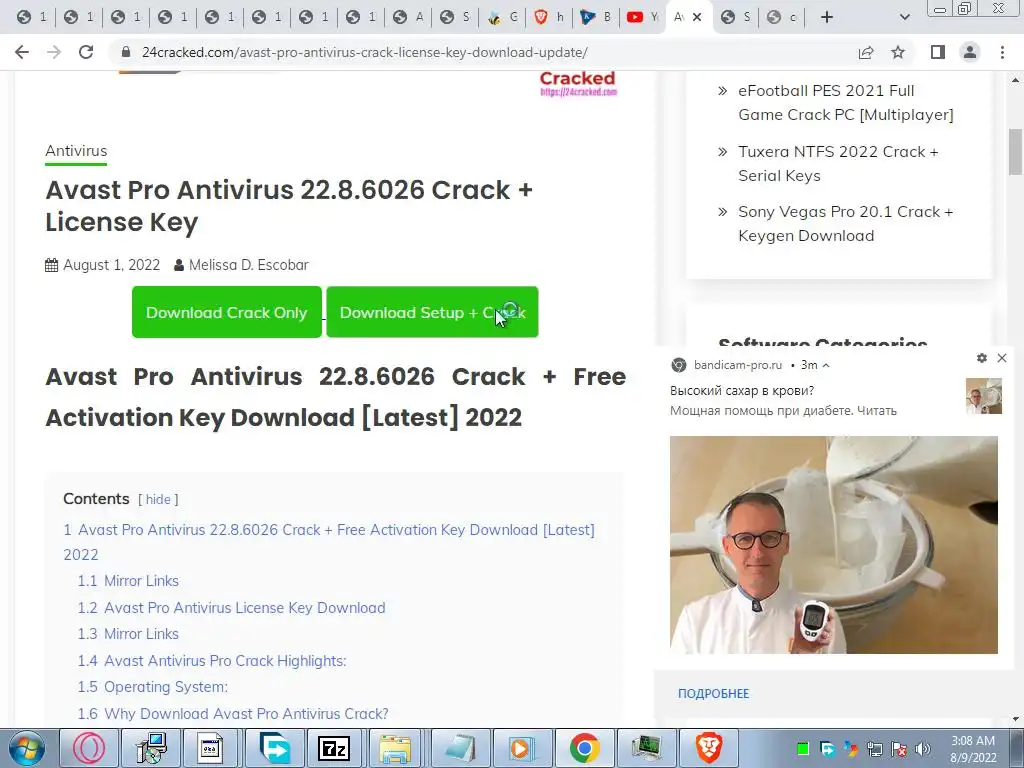Open the media player taskbar icon
The image size is (1024, 768).
tap(522, 748)
